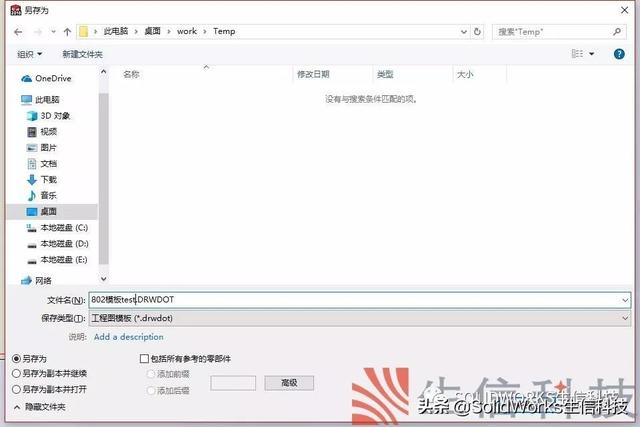Viewport: 640px width, 427px height.
Task: Collapse with 隐藏文件夹 chevron
Action: pos(17,407)
